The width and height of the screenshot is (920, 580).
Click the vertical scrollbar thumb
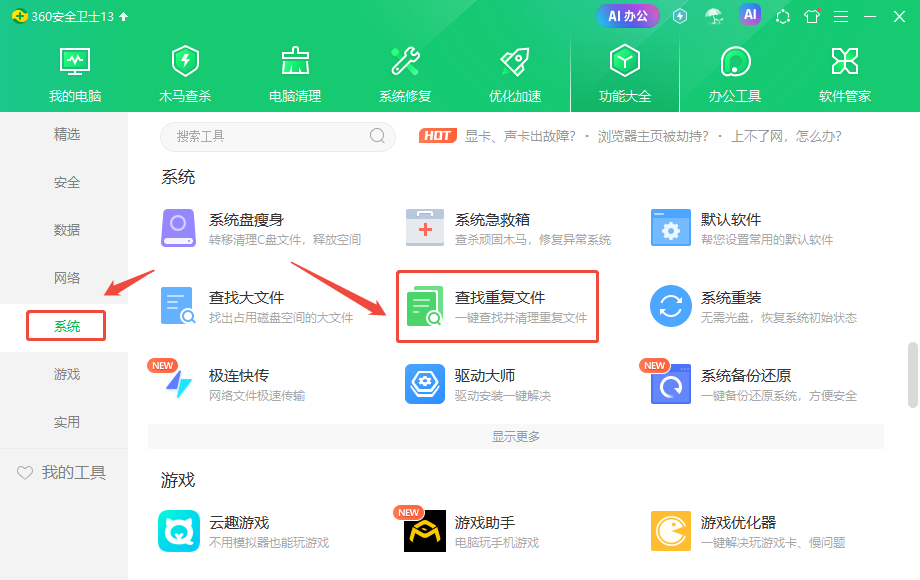tap(913, 375)
